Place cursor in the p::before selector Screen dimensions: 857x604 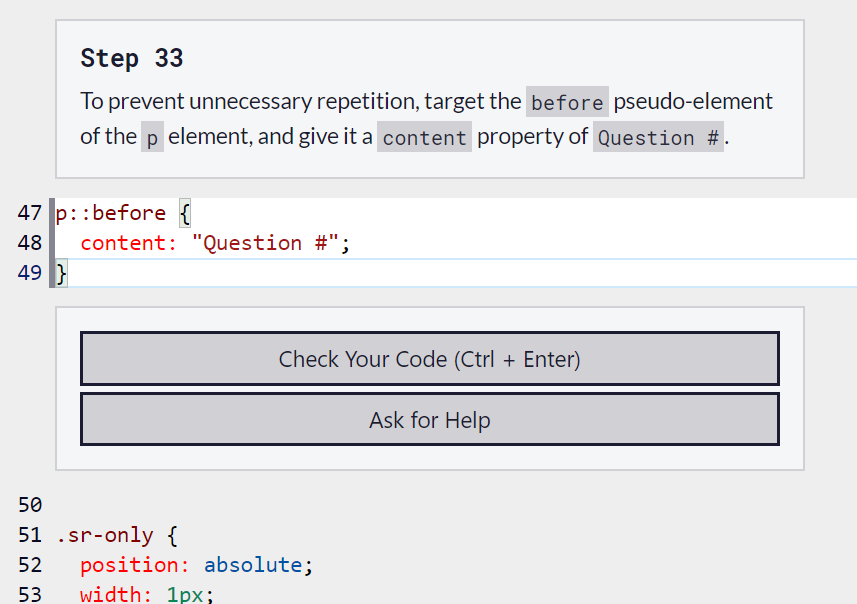pos(111,213)
